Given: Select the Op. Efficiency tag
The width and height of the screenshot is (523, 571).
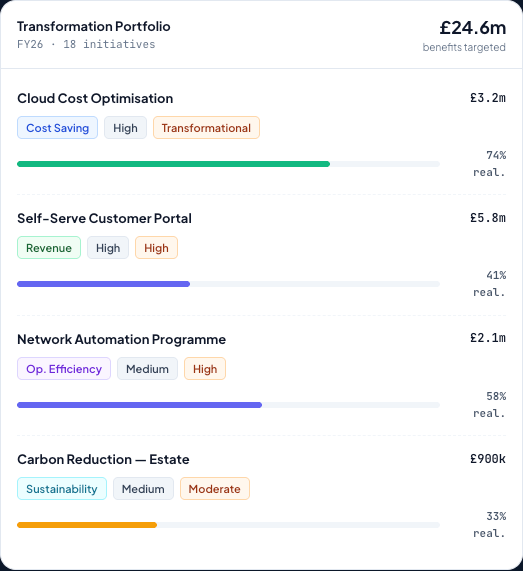Looking at the screenshot, I should point(64,369).
